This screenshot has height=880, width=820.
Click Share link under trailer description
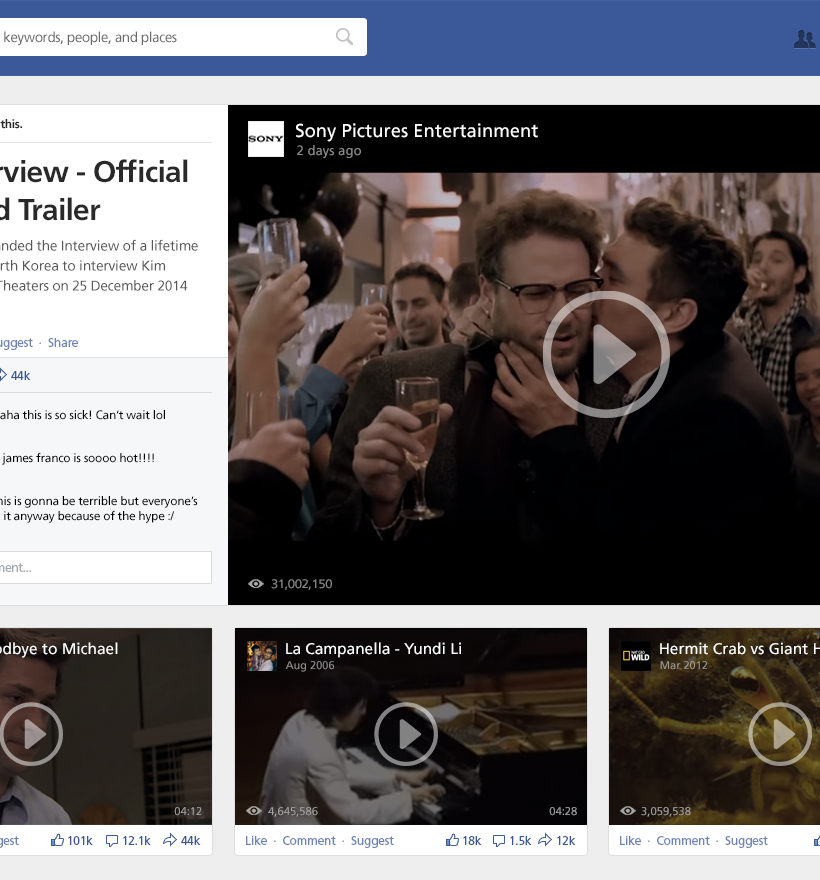(x=63, y=343)
